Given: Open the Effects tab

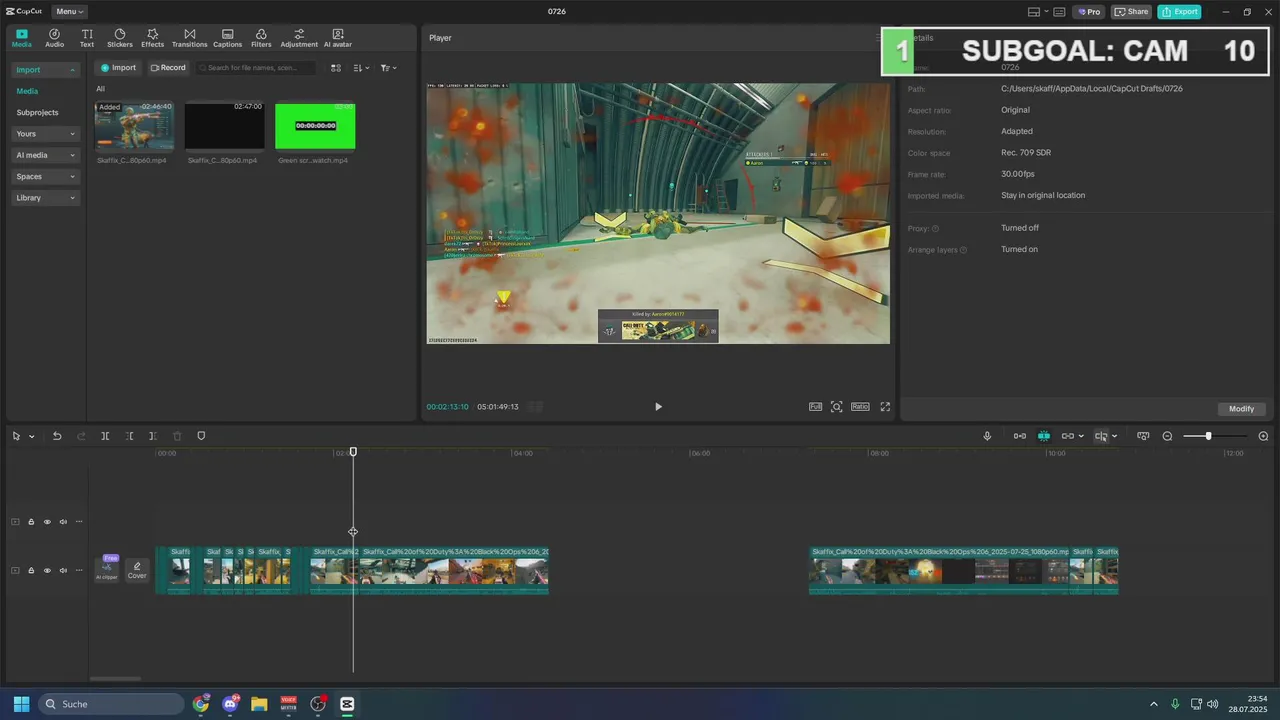Looking at the screenshot, I should pyautogui.click(x=152, y=38).
